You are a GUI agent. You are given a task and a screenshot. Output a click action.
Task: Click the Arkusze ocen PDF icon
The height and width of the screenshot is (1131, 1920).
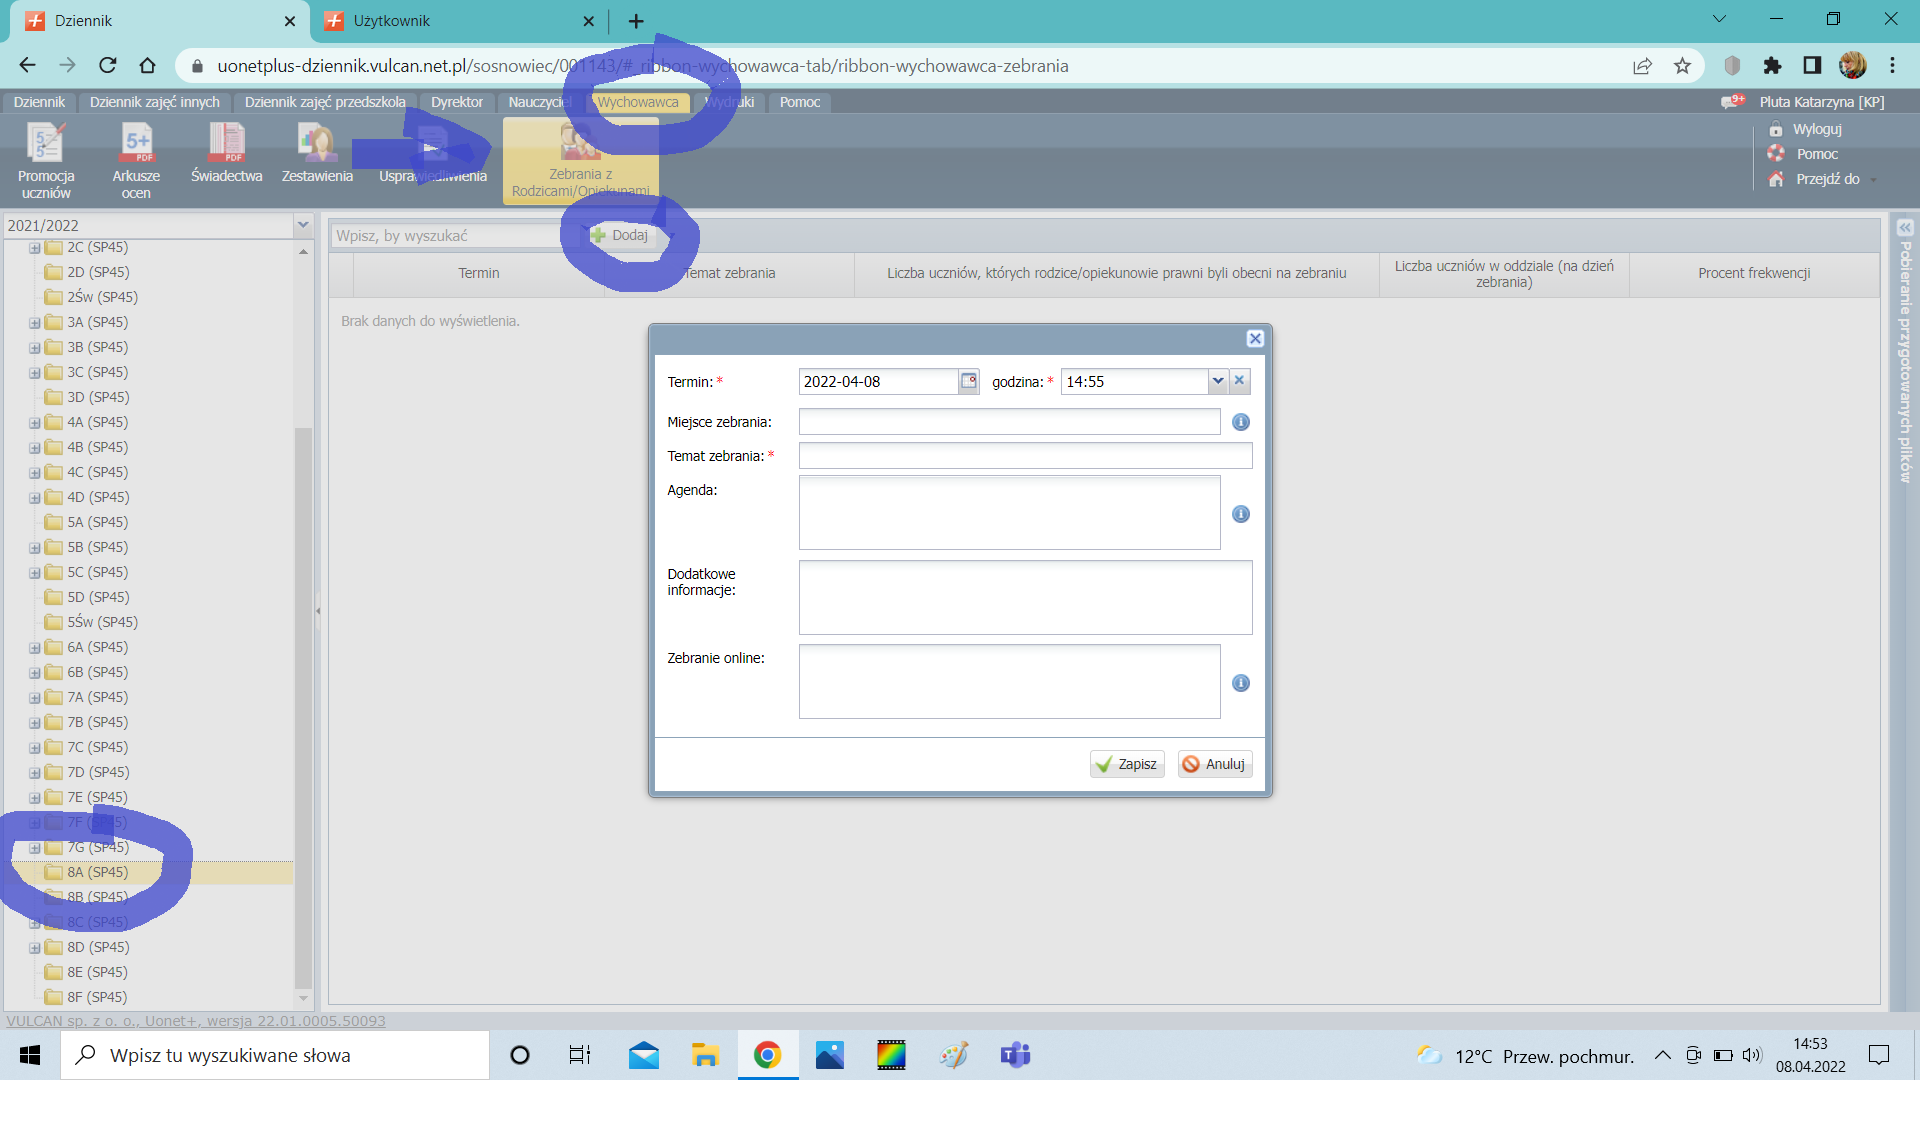[136, 143]
